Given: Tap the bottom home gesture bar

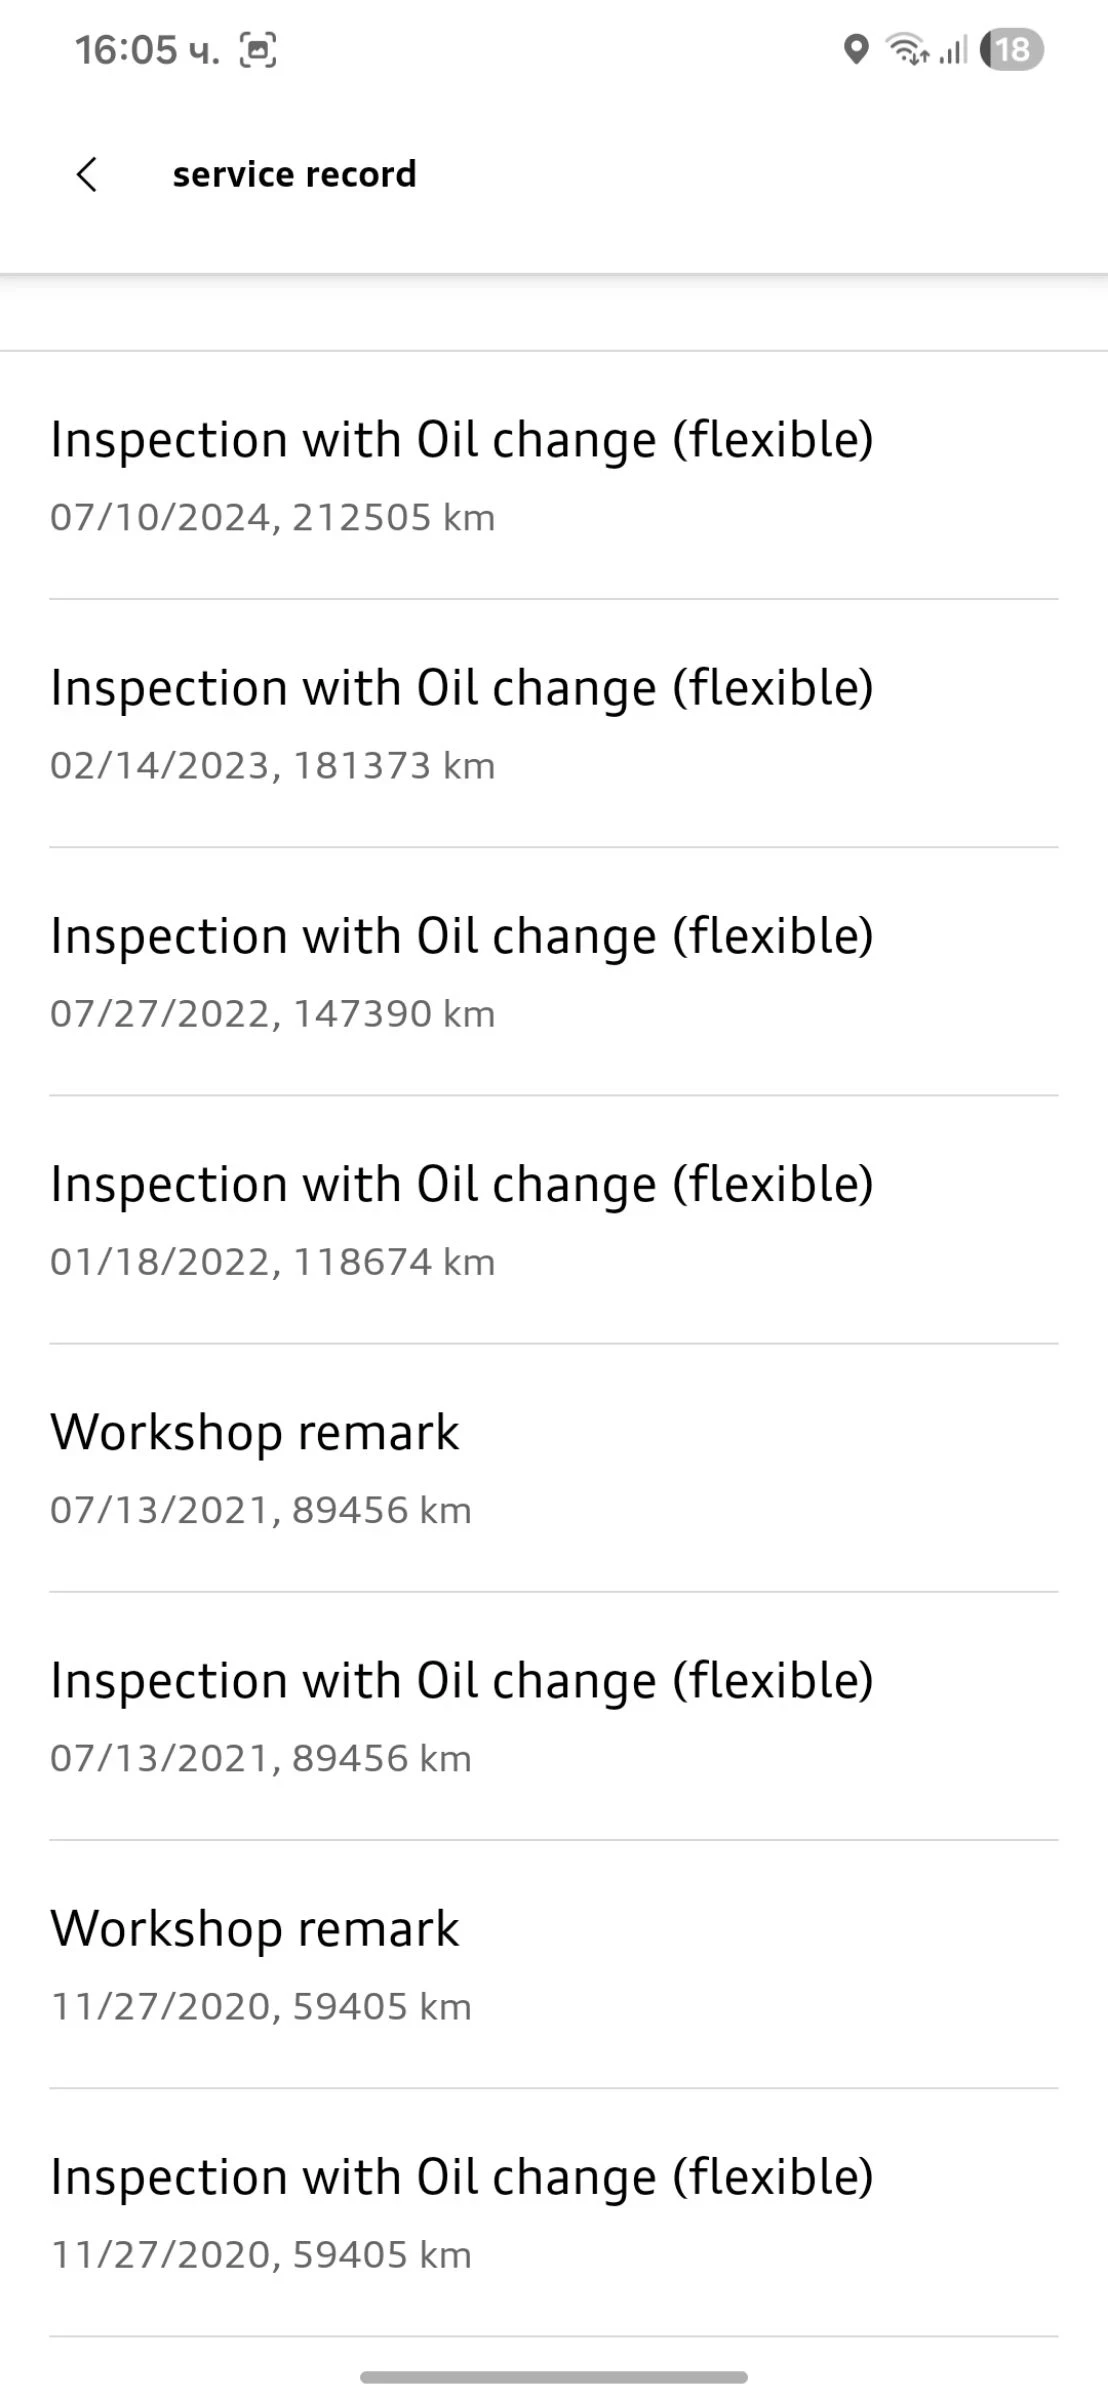Looking at the screenshot, I should tap(554, 2377).
